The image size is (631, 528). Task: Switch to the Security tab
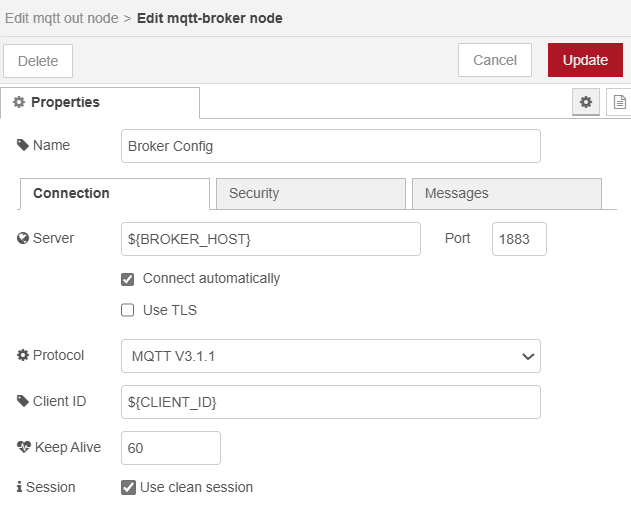point(311,194)
